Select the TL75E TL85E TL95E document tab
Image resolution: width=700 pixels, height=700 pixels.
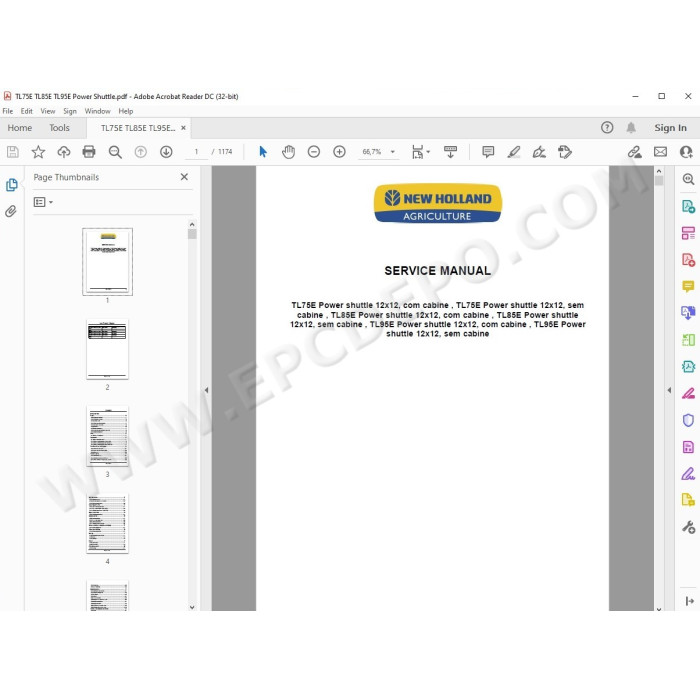[x=138, y=128]
